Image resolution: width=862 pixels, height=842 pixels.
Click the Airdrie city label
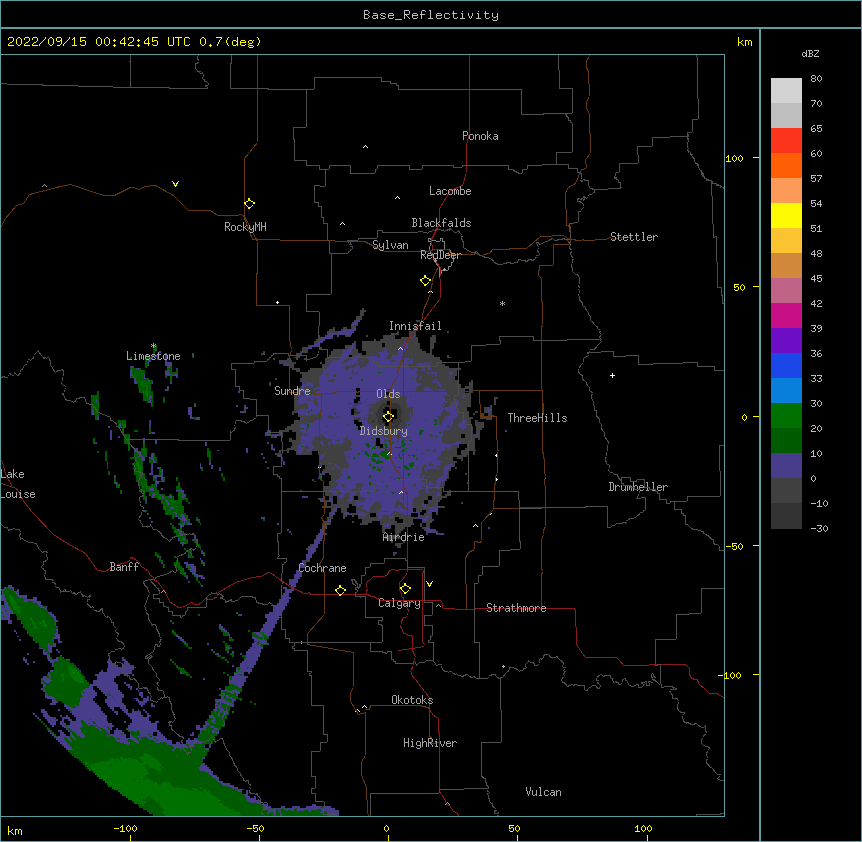pyautogui.click(x=403, y=537)
